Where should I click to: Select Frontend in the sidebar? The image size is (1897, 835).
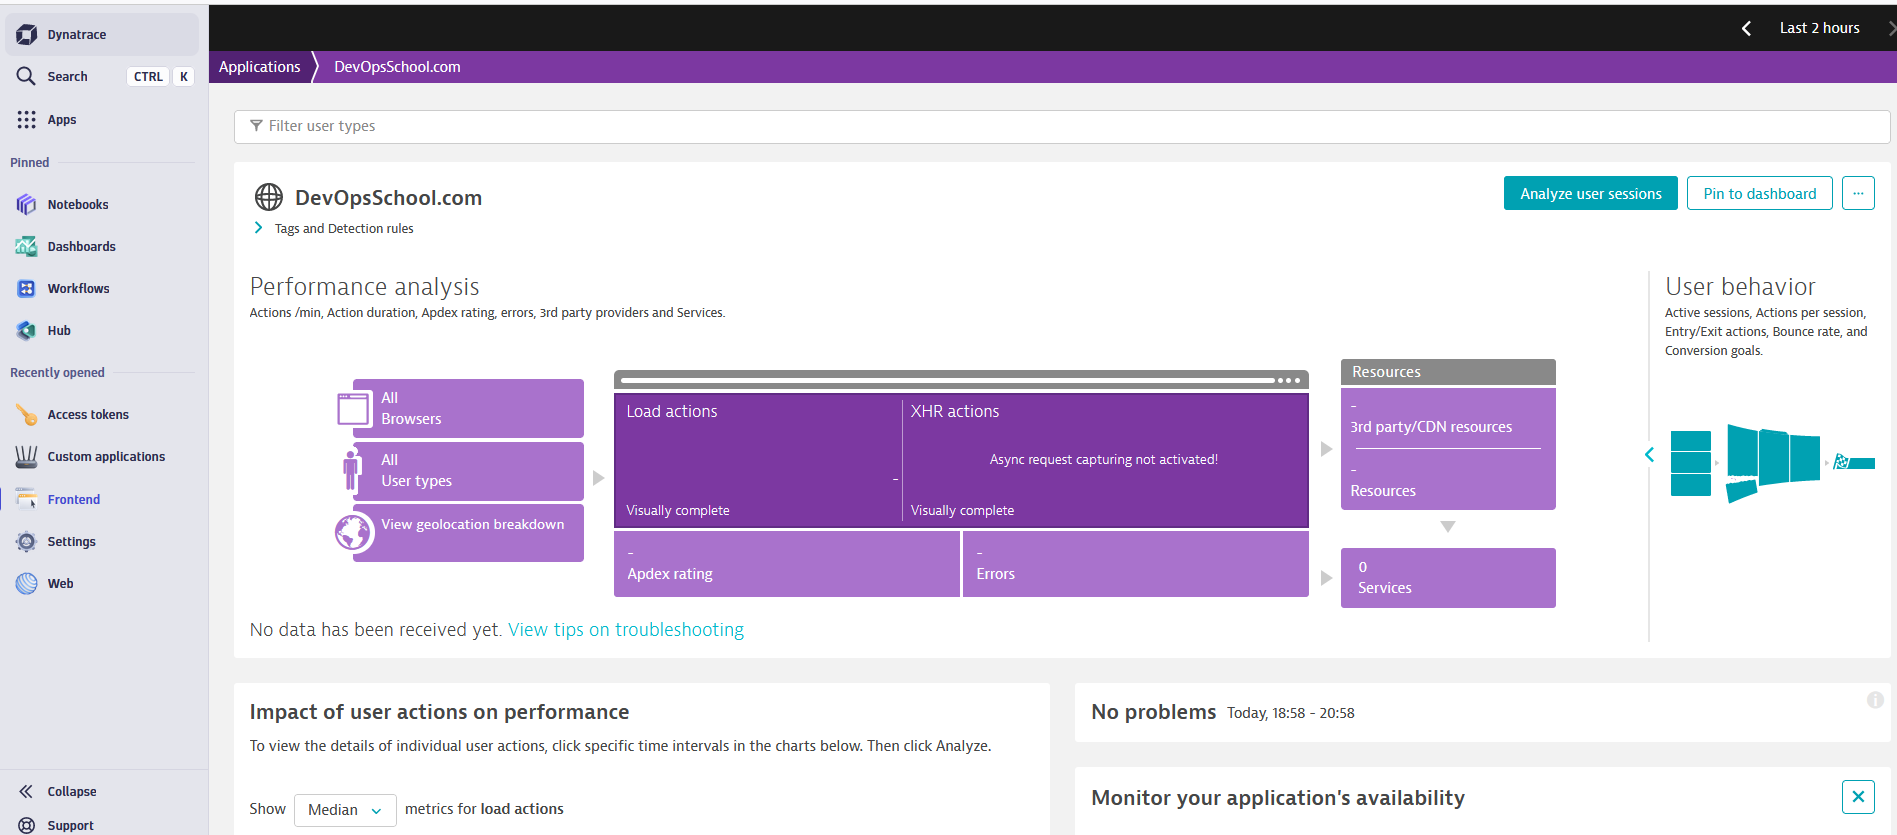tap(73, 500)
